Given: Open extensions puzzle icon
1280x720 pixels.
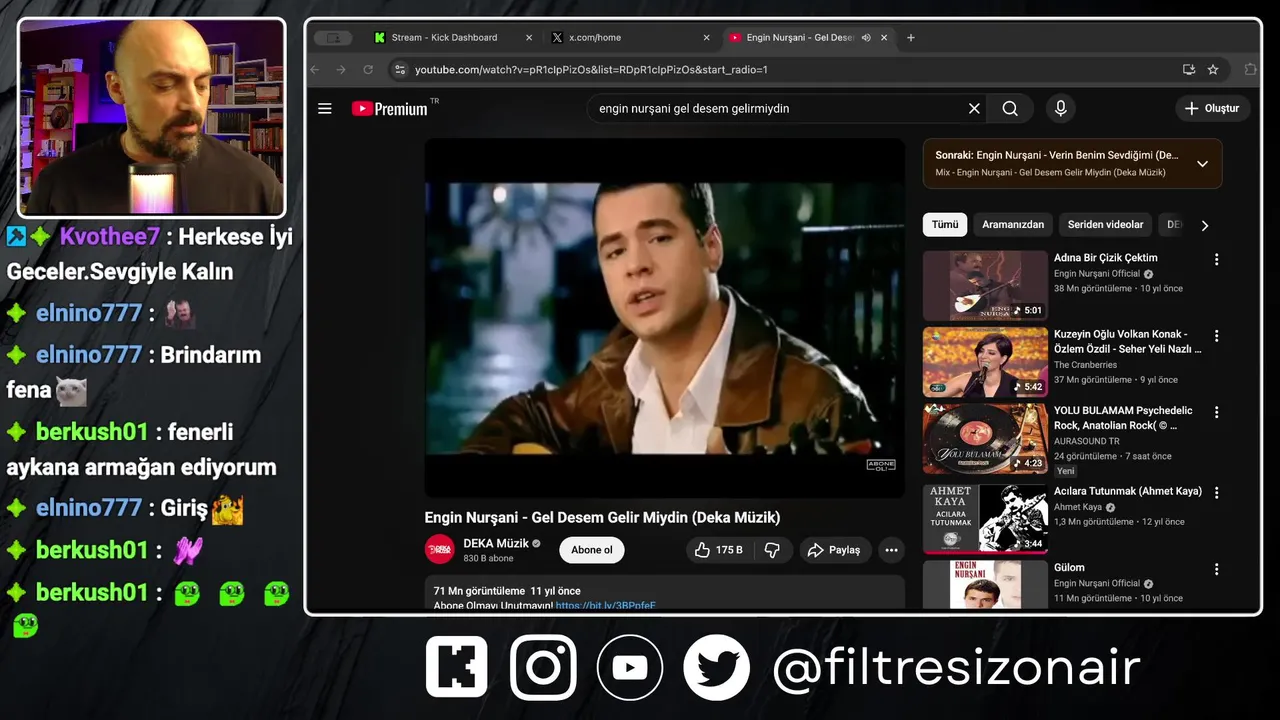Looking at the screenshot, I should tap(1250, 69).
